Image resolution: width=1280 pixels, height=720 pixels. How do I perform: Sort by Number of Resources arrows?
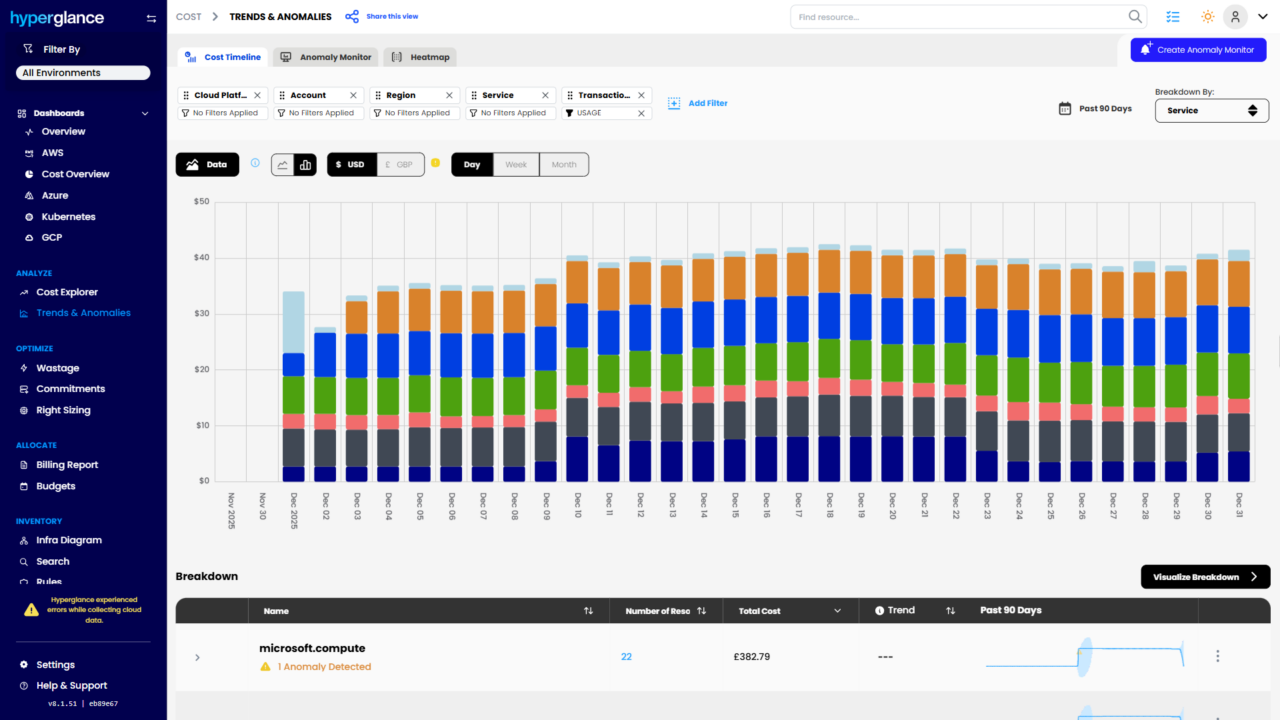[x=701, y=610]
